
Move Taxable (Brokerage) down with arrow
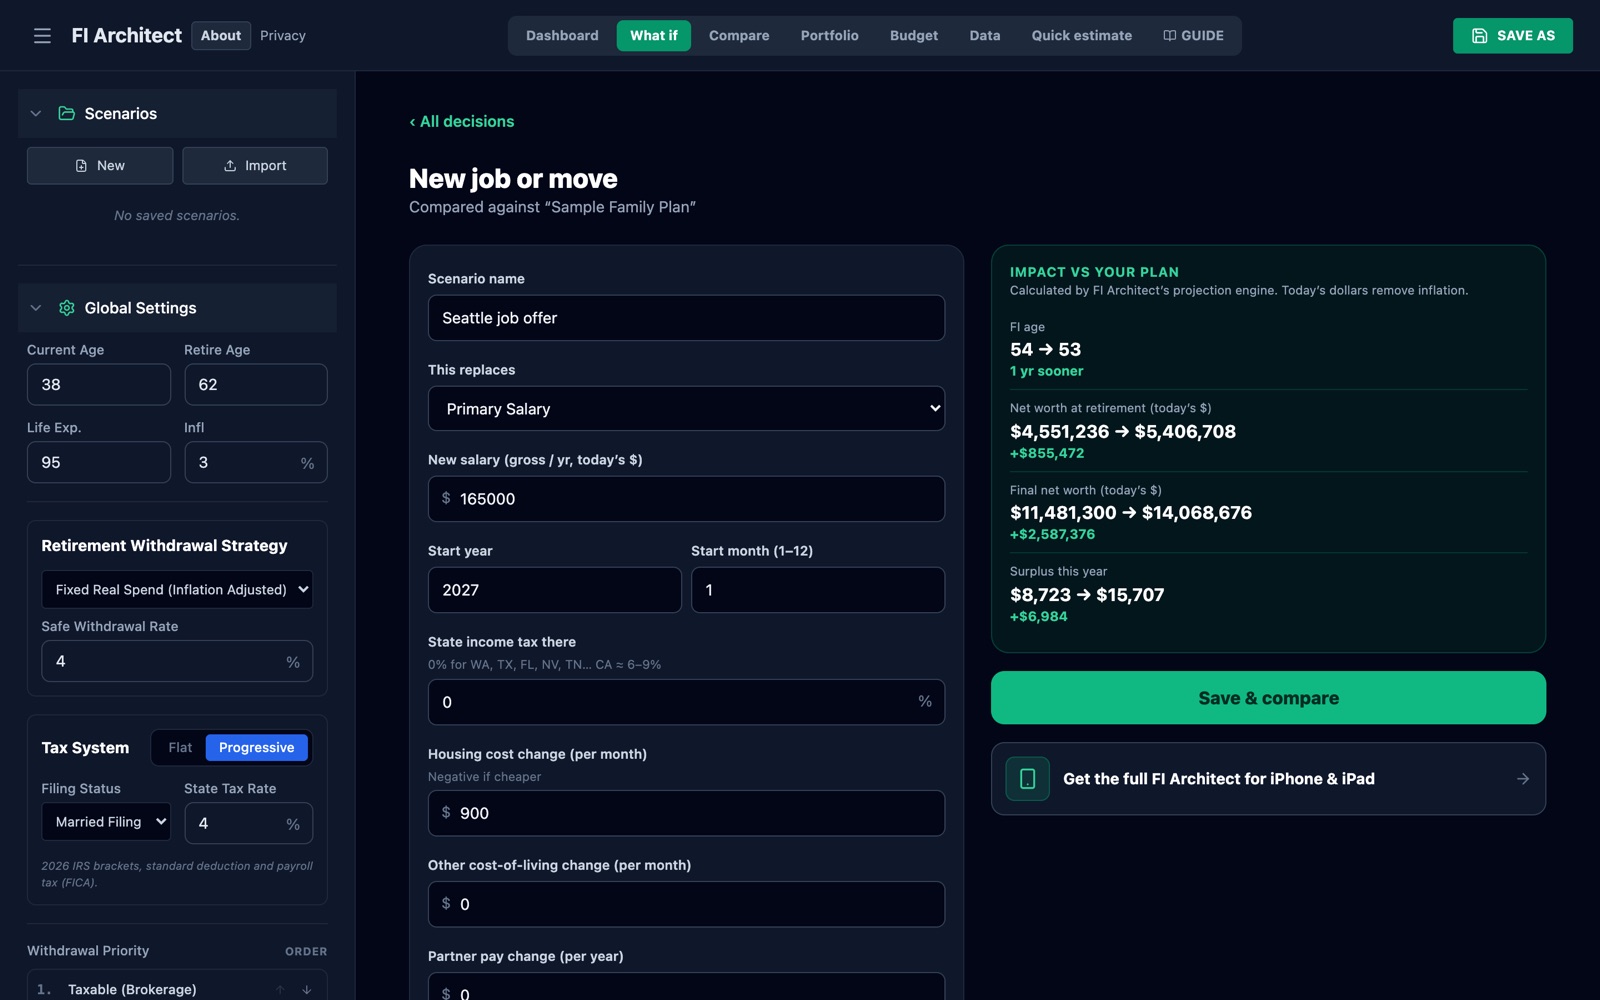307,990
